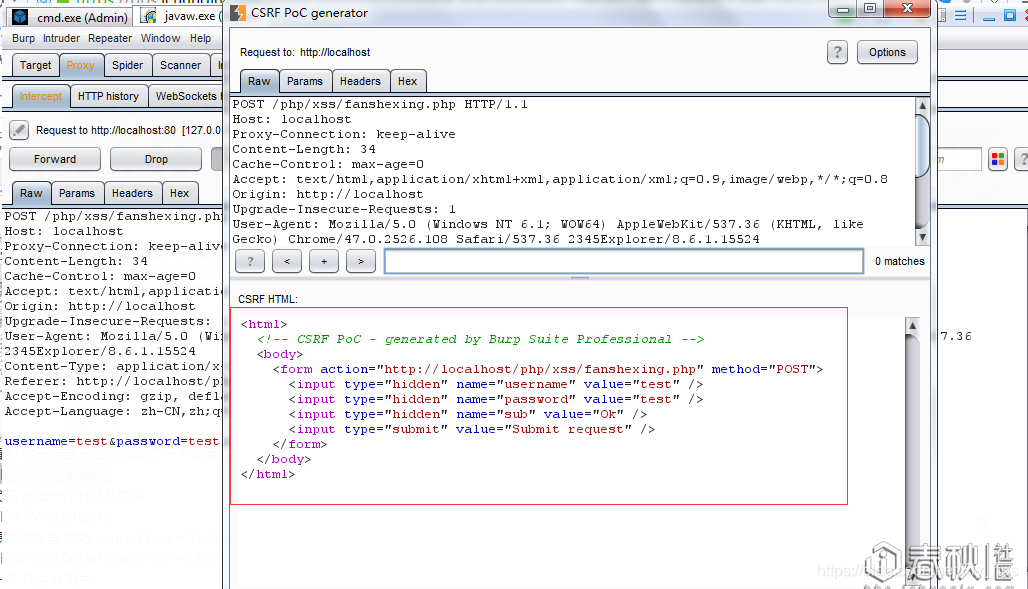
Task: Click the hidden sub input line in CSRF HTML
Action: (x=468, y=415)
